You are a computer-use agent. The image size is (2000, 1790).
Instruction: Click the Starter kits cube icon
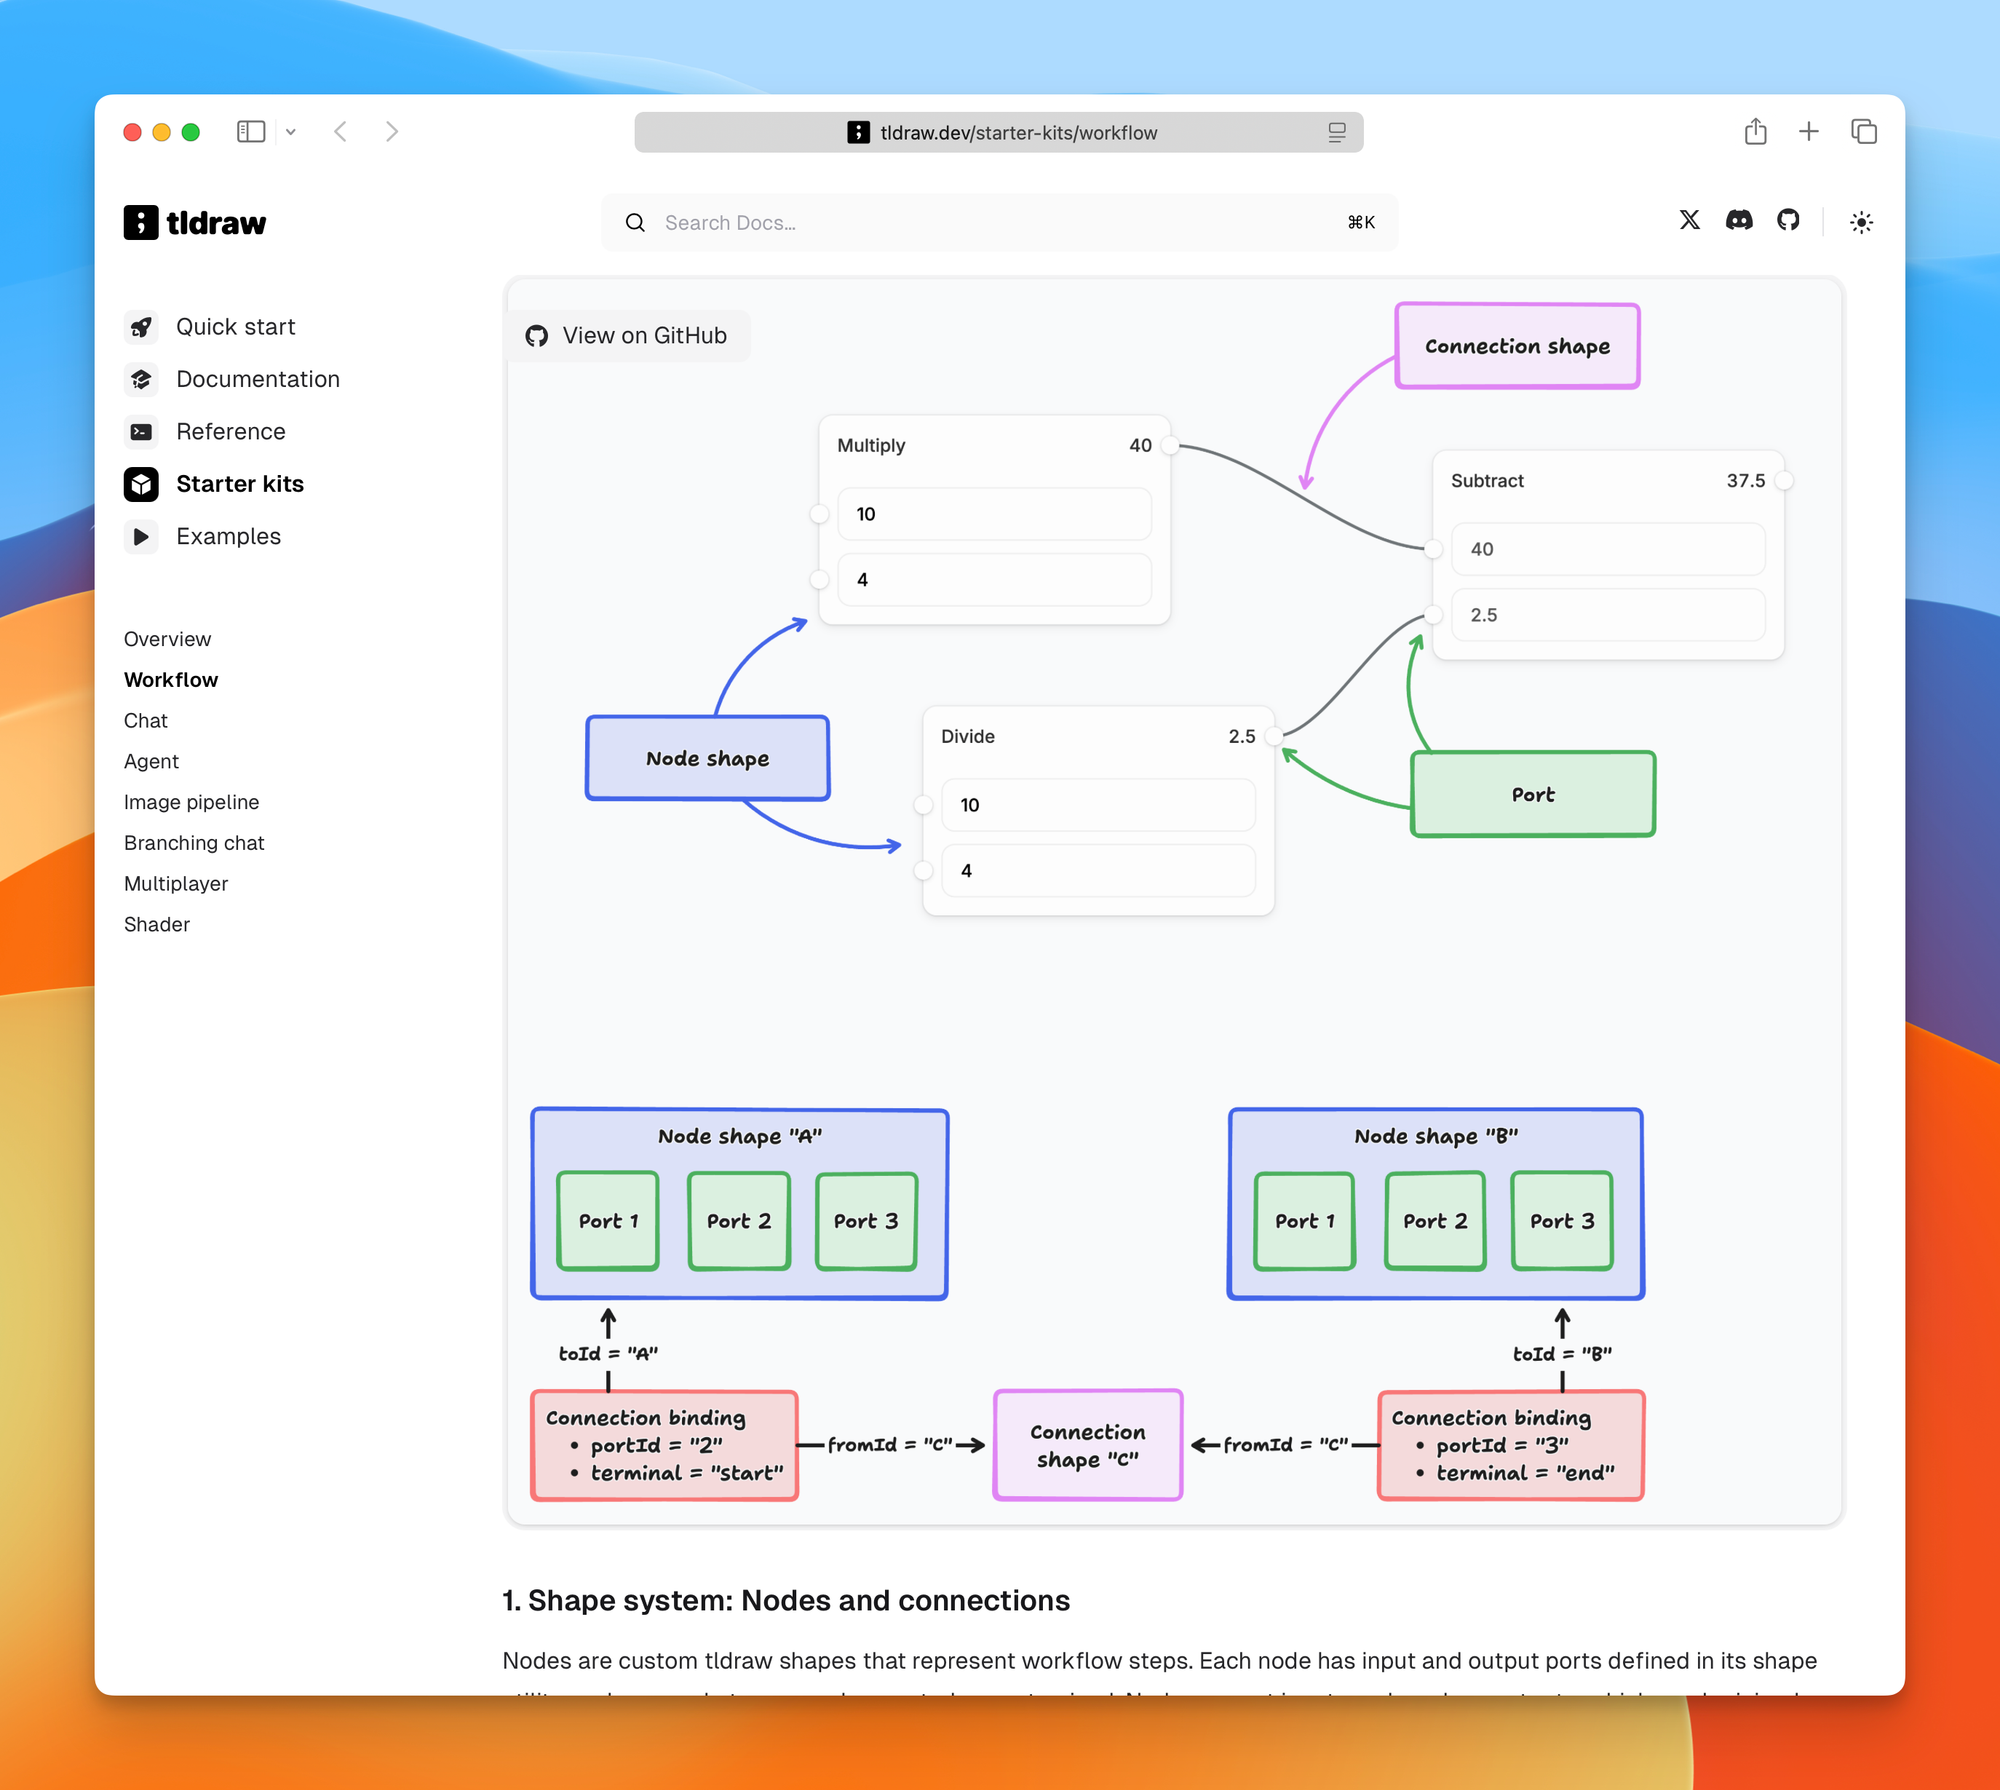(141, 484)
